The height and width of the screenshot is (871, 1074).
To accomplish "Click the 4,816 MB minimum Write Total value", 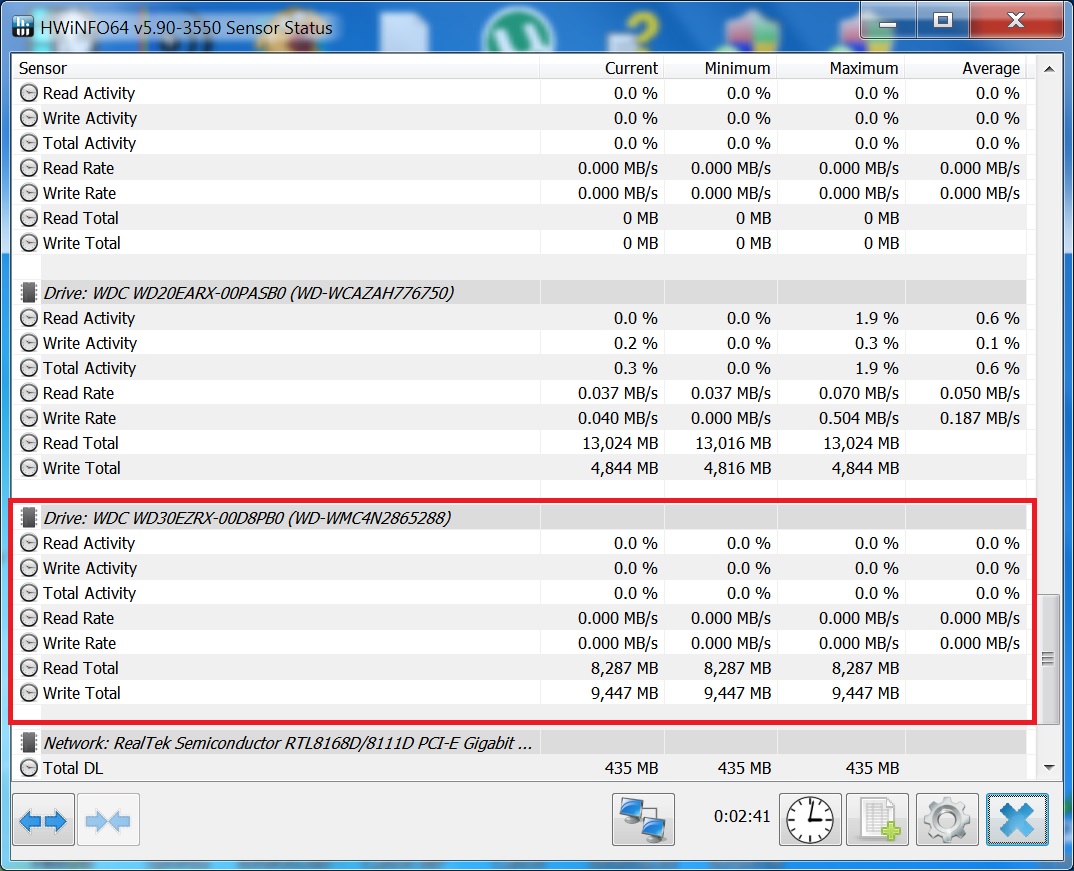I will (x=737, y=468).
